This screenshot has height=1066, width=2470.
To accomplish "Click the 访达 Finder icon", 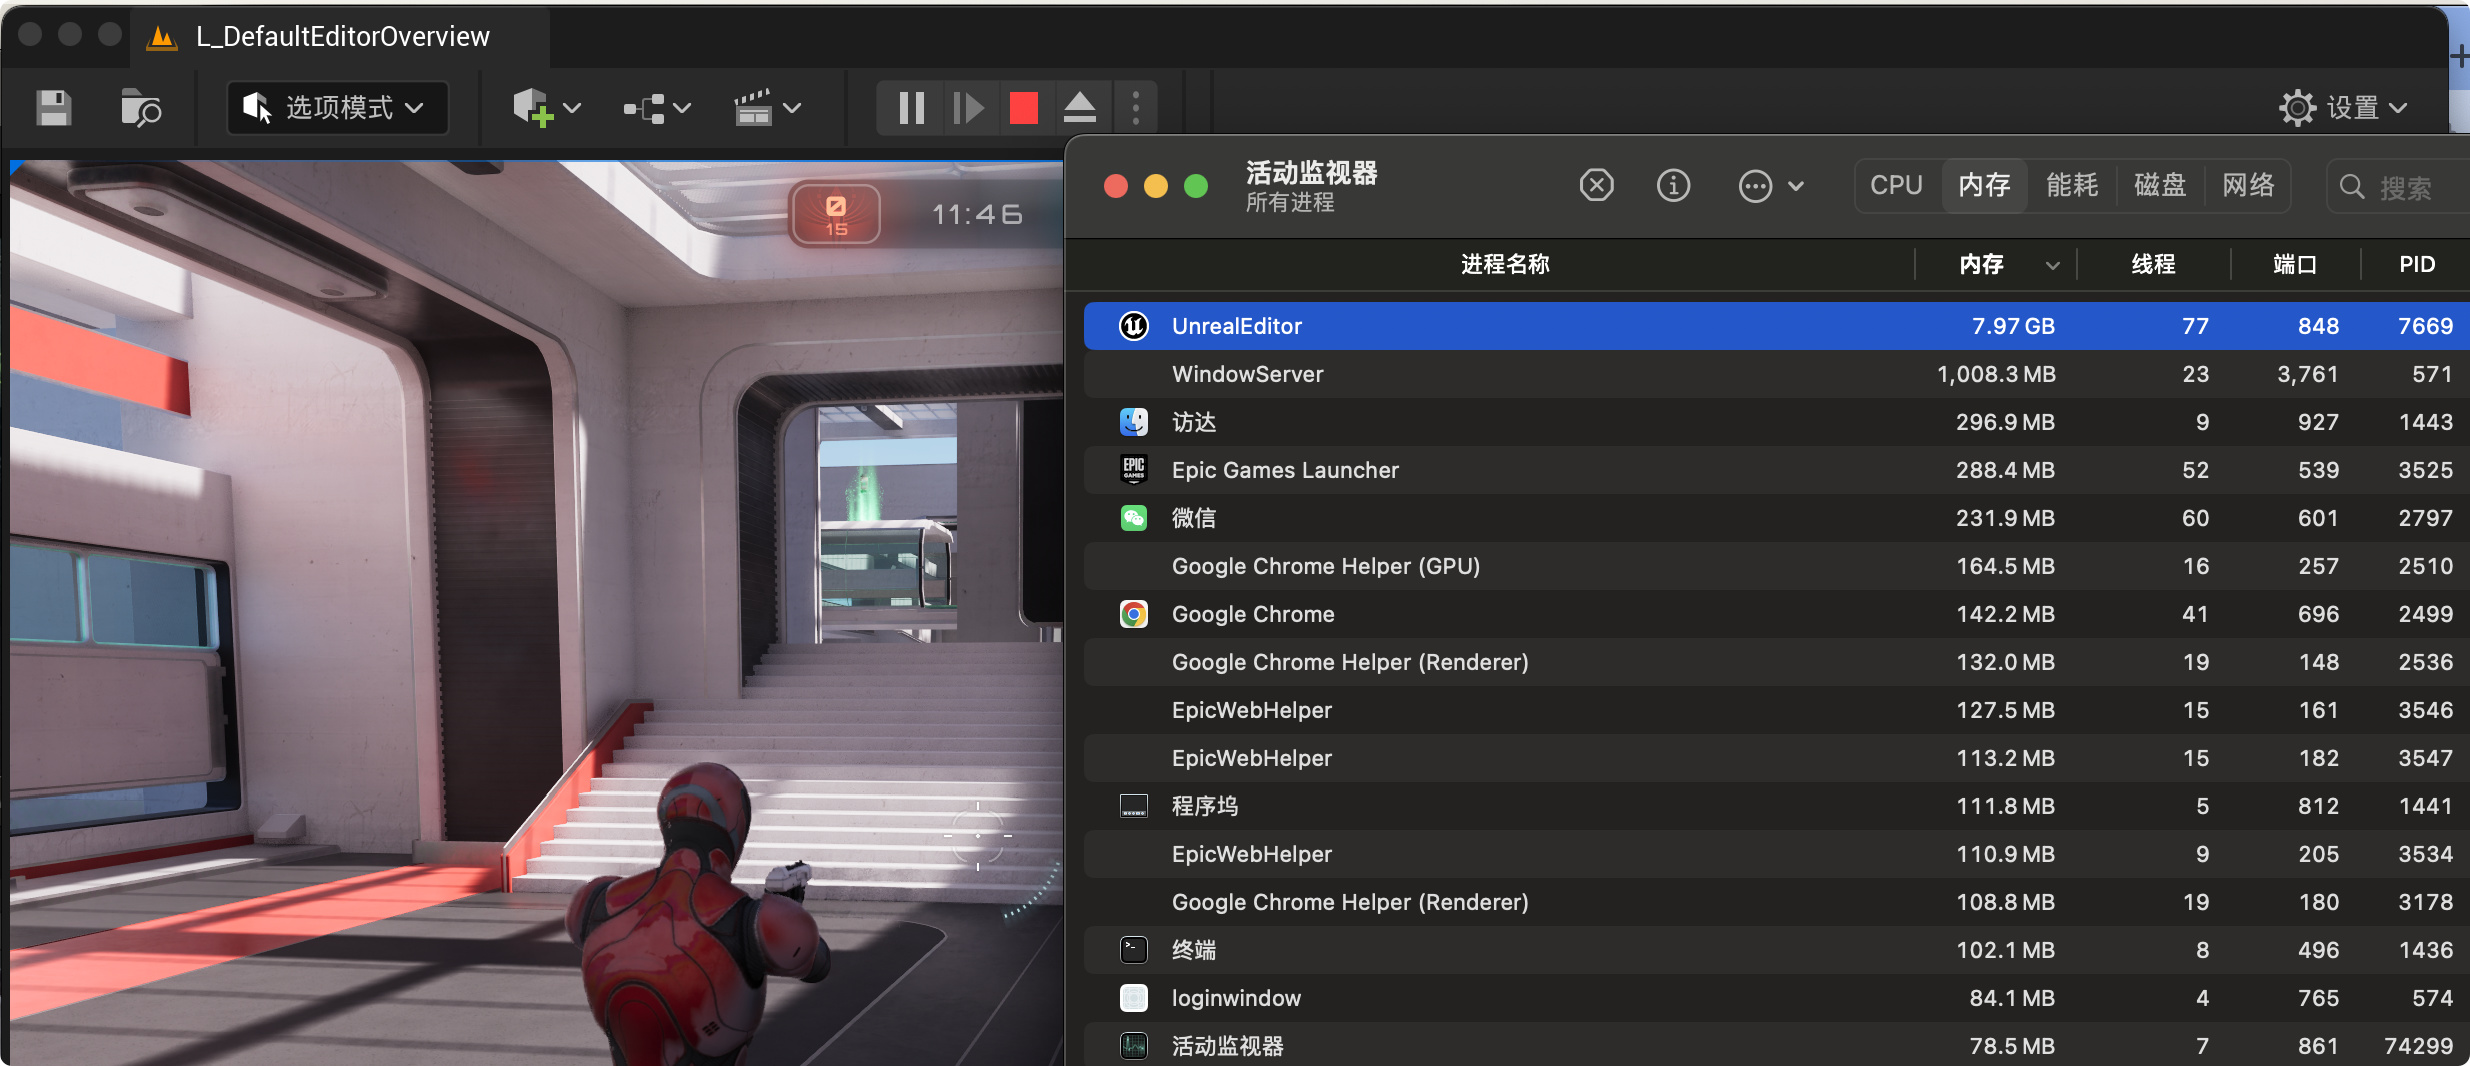I will tap(1134, 422).
